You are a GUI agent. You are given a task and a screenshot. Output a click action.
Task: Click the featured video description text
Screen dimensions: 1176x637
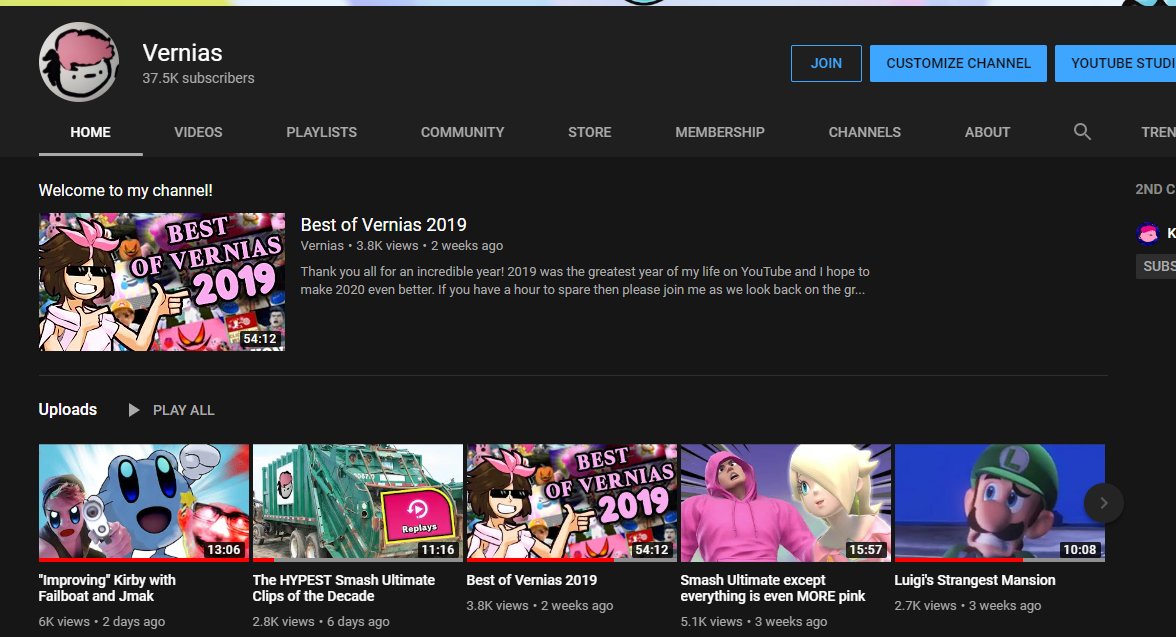click(585, 281)
